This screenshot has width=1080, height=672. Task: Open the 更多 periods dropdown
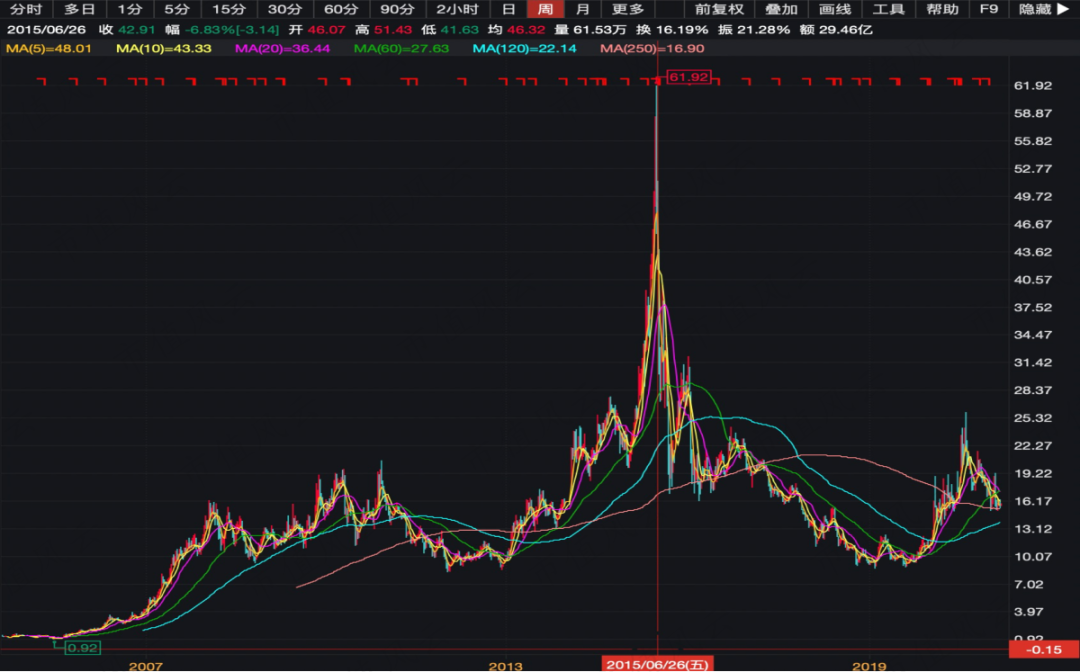pyautogui.click(x=629, y=9)
